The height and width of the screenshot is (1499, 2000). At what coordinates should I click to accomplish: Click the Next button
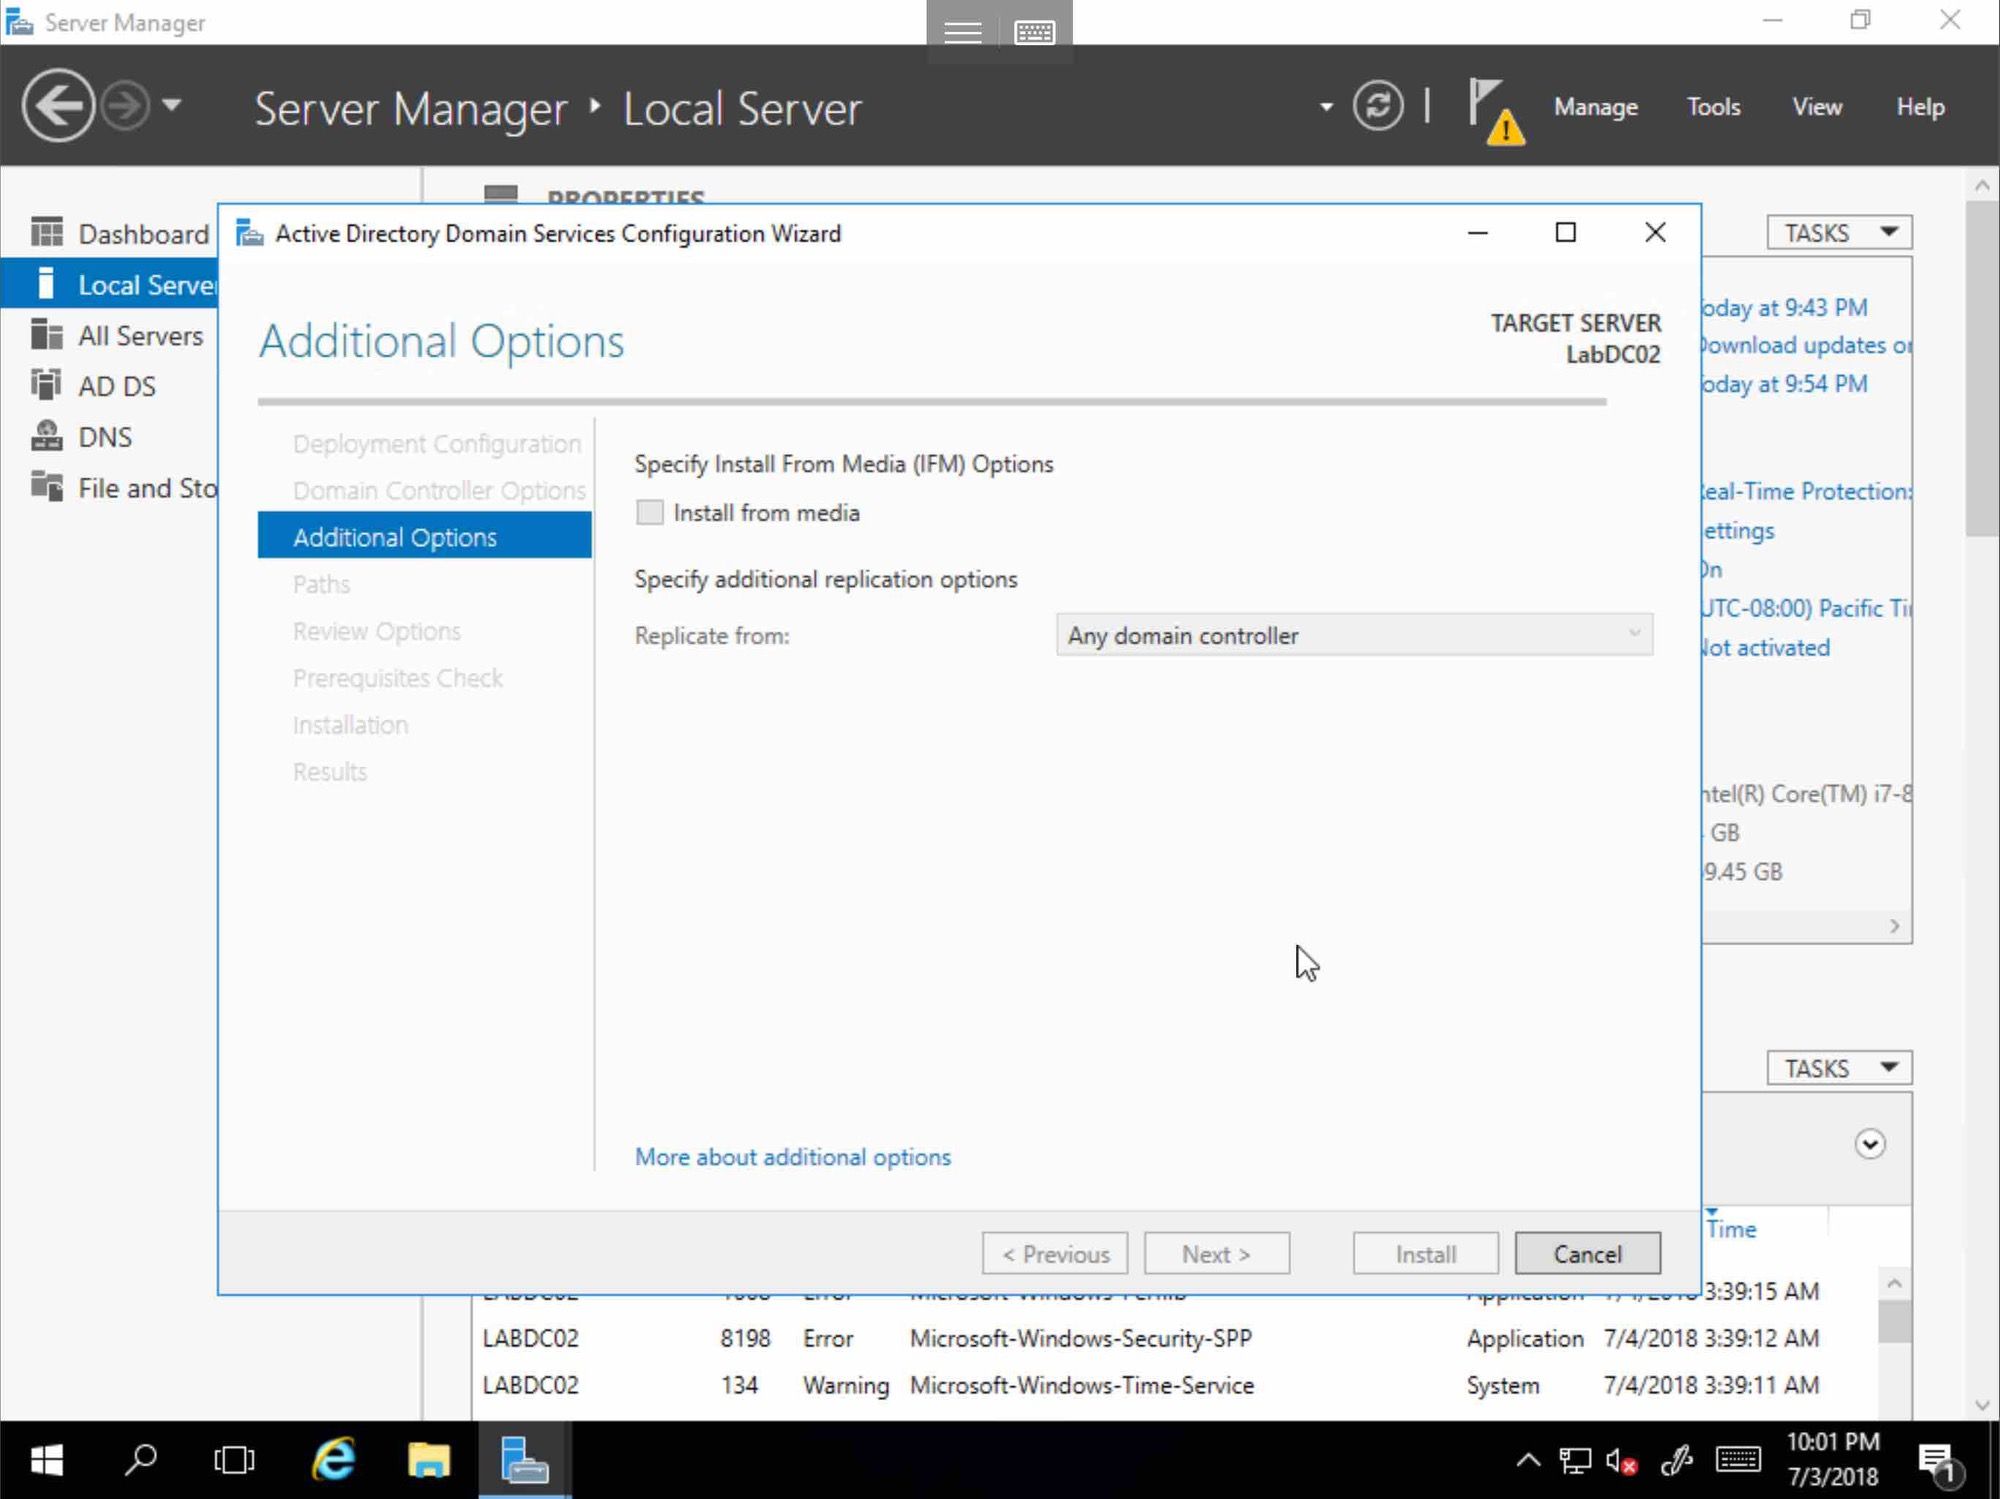click(x=1217, y=1253)
